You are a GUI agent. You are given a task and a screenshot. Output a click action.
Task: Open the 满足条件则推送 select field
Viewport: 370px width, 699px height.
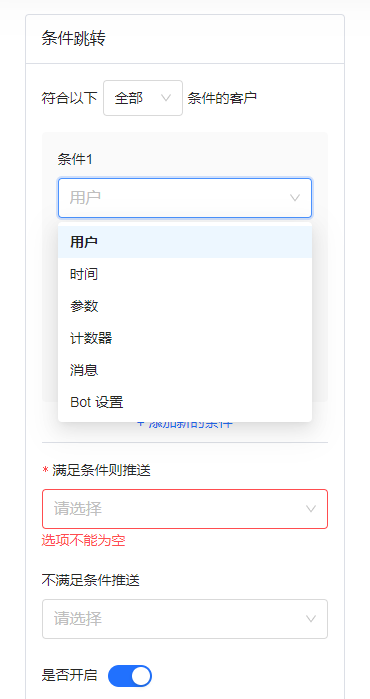tap(185, 509)
